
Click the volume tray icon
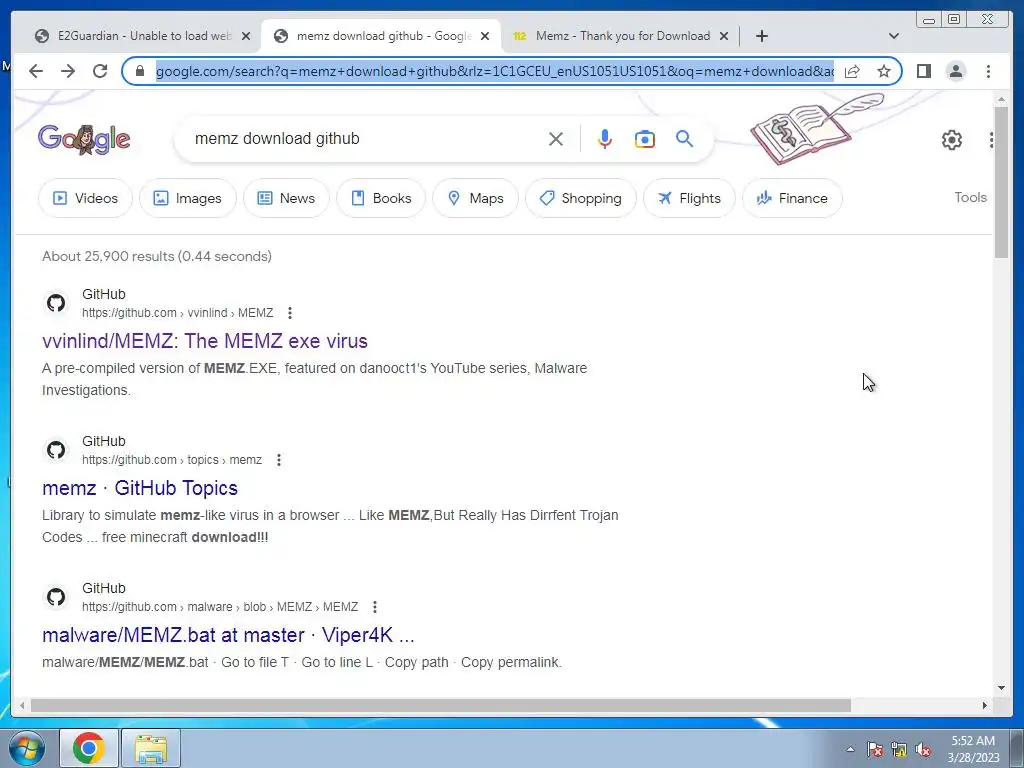(923, 750)
